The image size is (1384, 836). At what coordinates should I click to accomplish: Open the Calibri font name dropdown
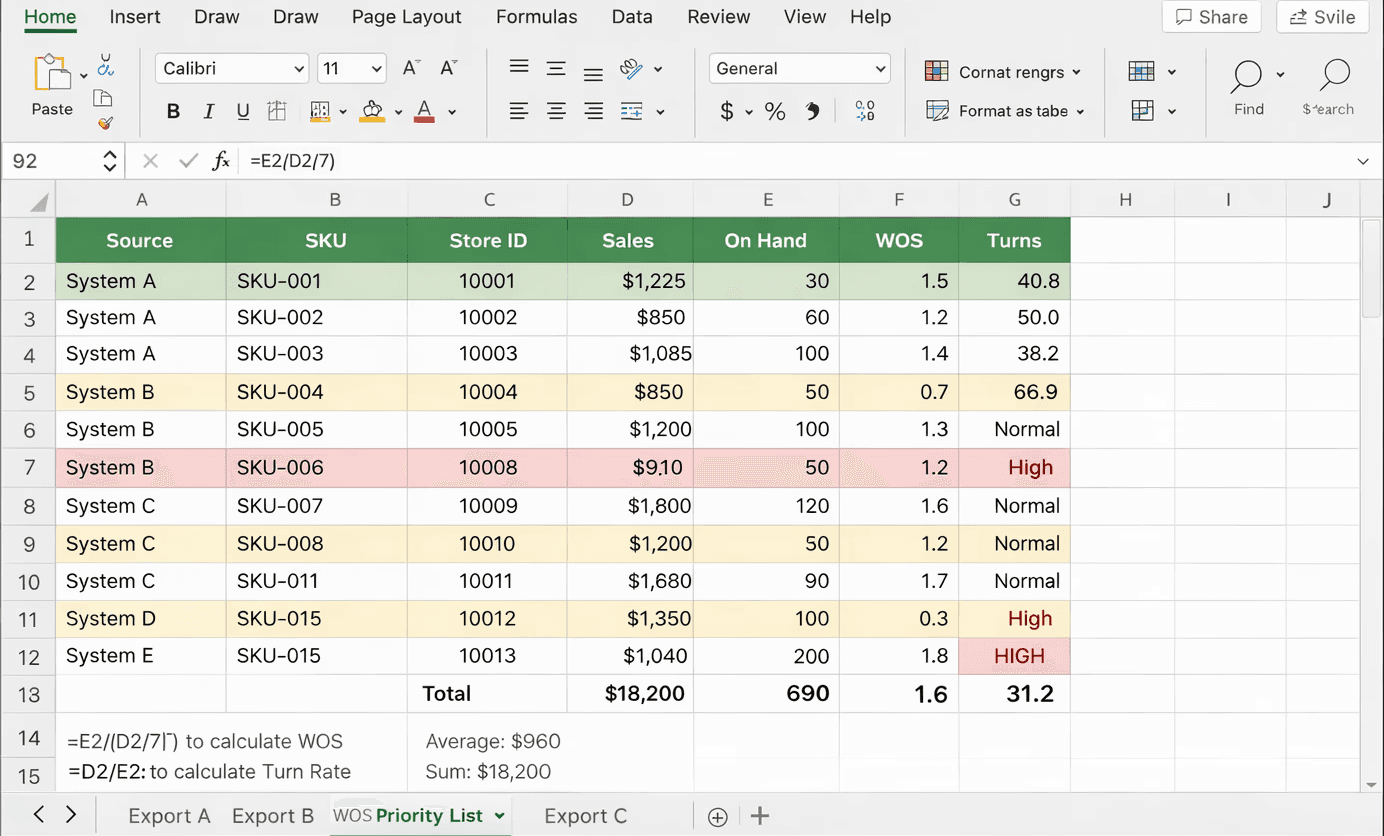231,68
